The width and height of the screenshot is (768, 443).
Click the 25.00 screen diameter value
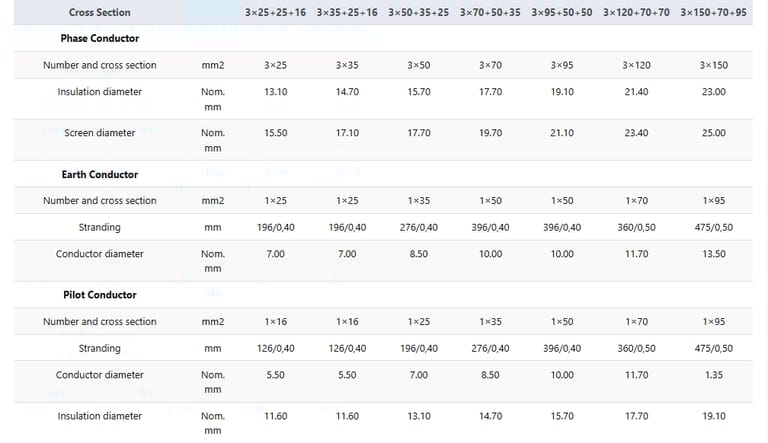[x=713, y=133]
